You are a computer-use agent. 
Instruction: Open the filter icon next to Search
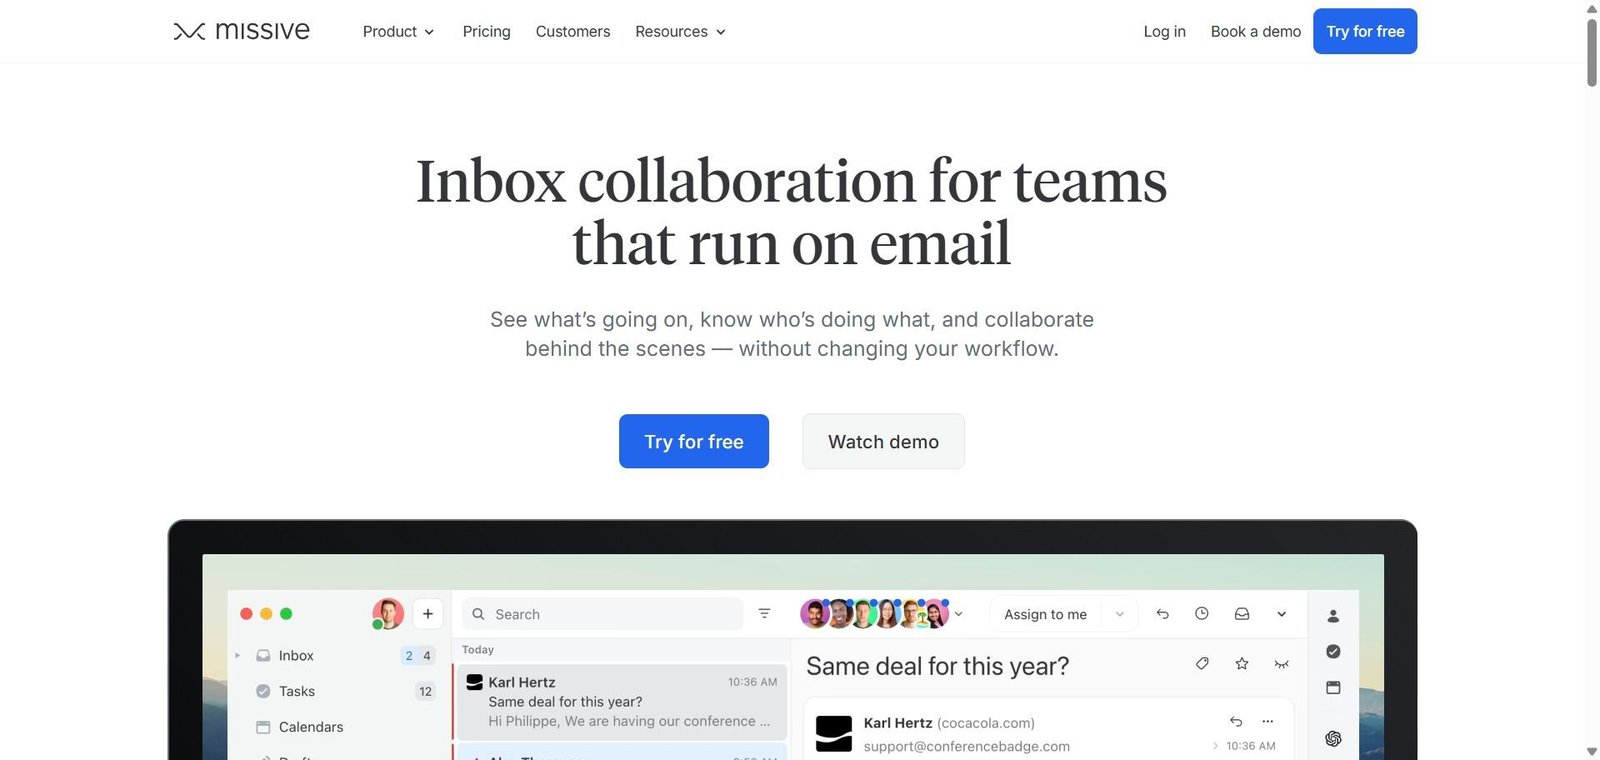(x=764, y=614)
